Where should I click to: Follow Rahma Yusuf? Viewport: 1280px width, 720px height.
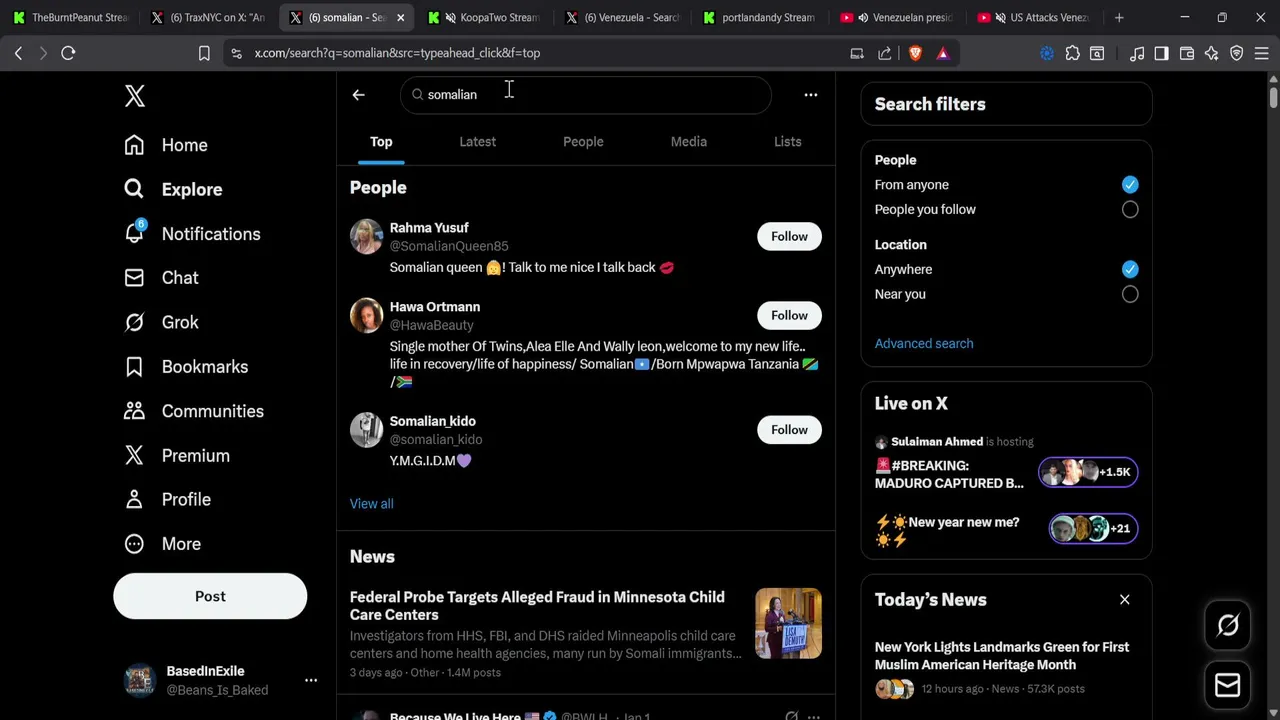[789, 237]
